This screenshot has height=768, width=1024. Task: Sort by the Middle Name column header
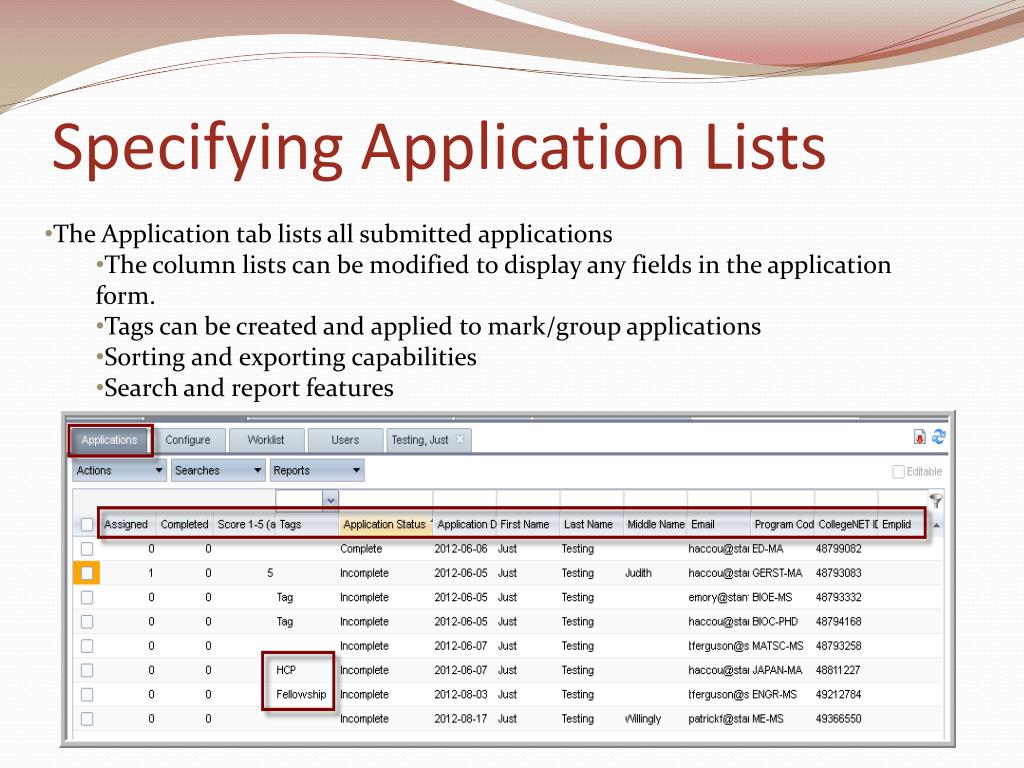(655, 524)
